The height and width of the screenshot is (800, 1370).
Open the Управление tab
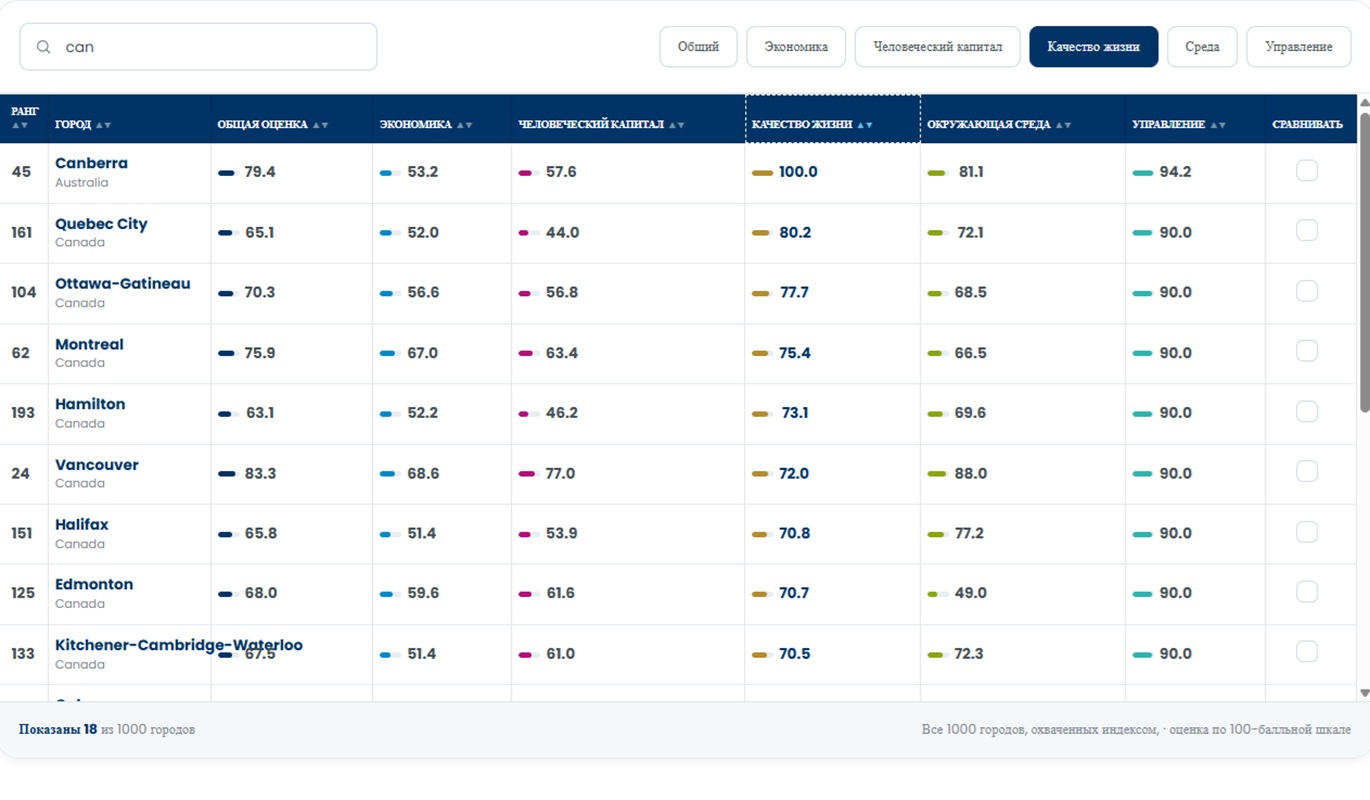[1299, 47]
